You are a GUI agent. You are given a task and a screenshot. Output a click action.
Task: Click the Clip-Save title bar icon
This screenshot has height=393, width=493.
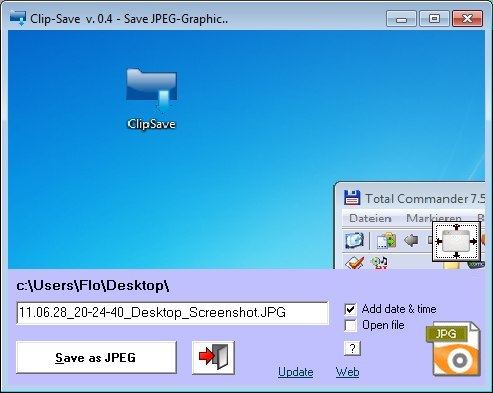(x=18, y=18)
